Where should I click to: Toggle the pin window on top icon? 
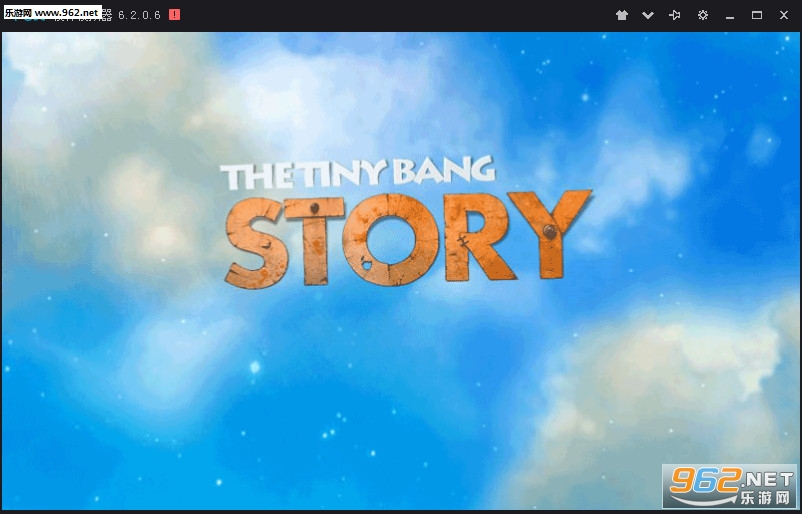click(x=675, y=15)
